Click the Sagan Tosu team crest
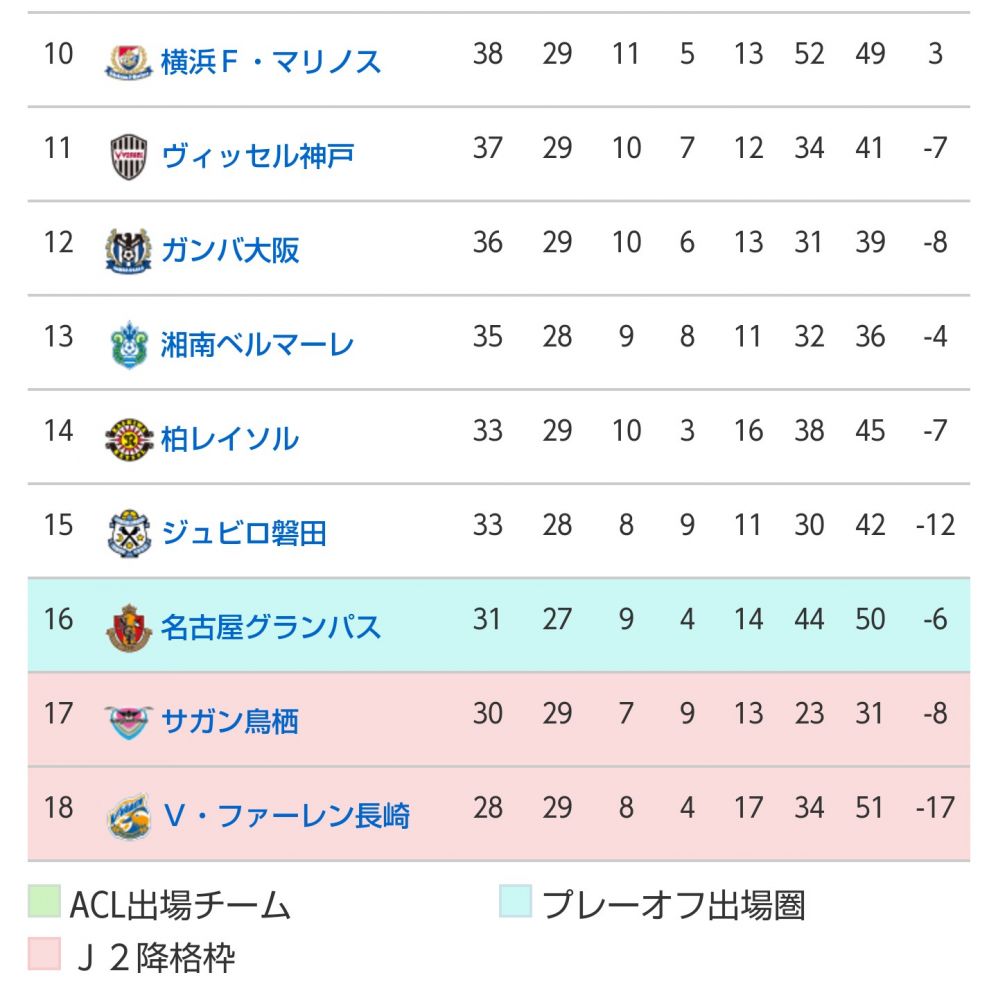This screenshot has height=1000, width=998. coord(129,722)
